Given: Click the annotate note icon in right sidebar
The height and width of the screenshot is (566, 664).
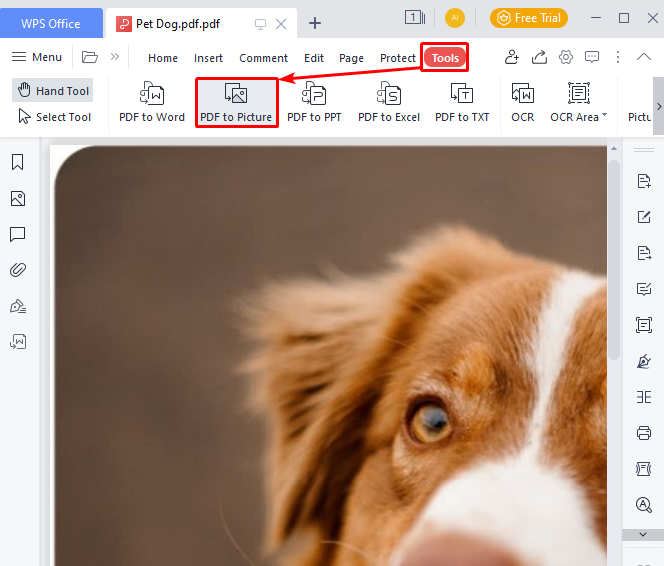Looking at the screenshot, I should coord(644,289).
